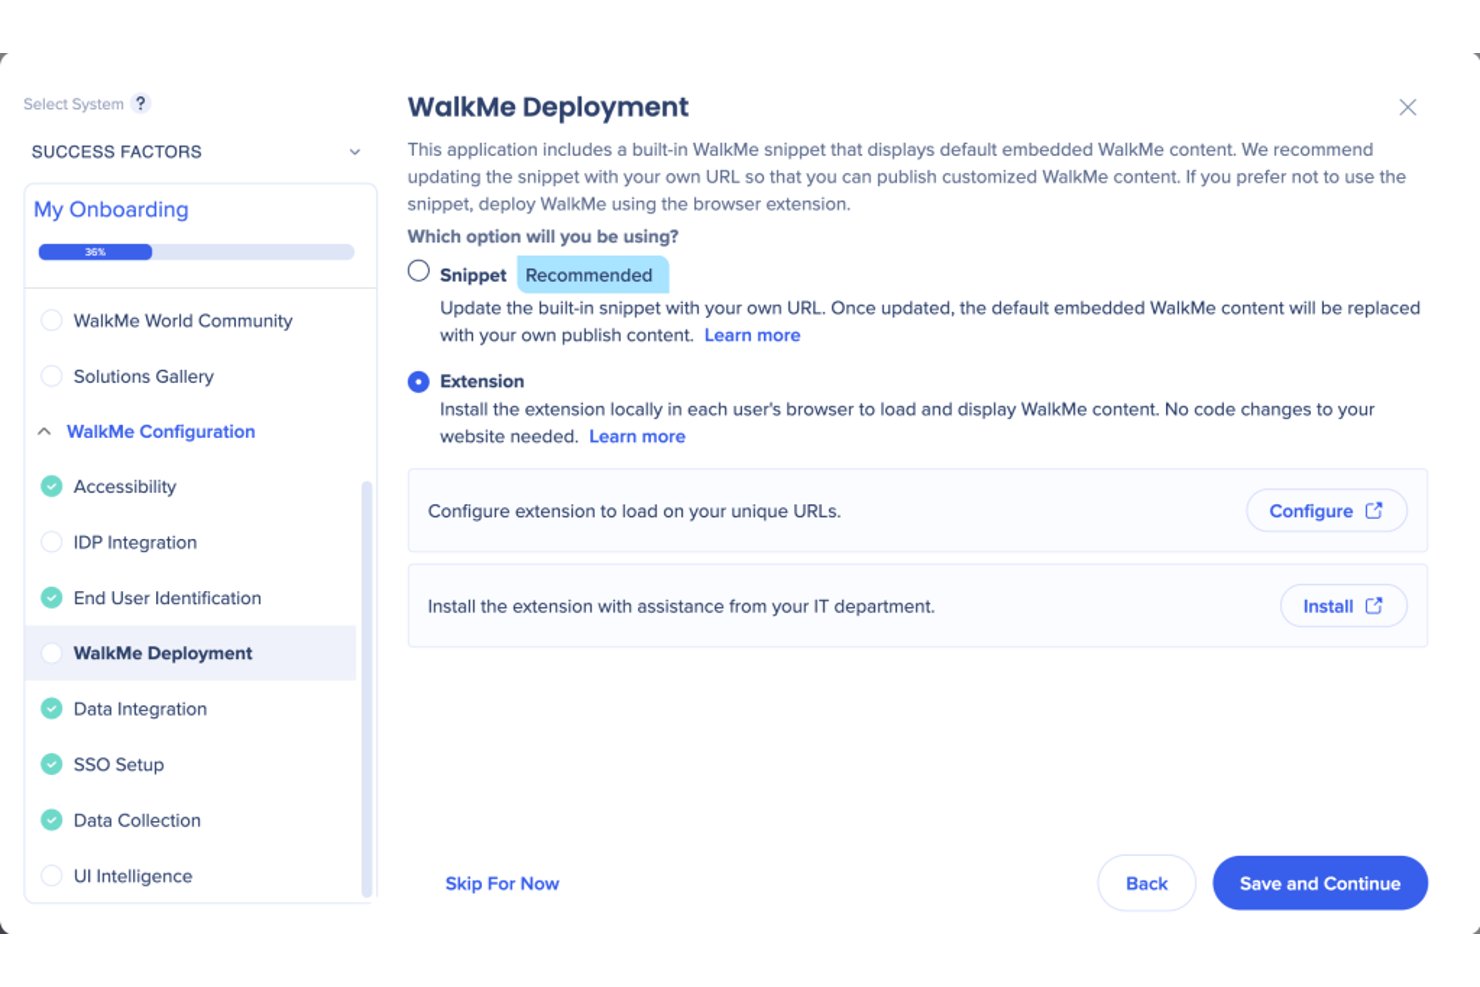Select the Snippet radio button

tap(419, 271)
